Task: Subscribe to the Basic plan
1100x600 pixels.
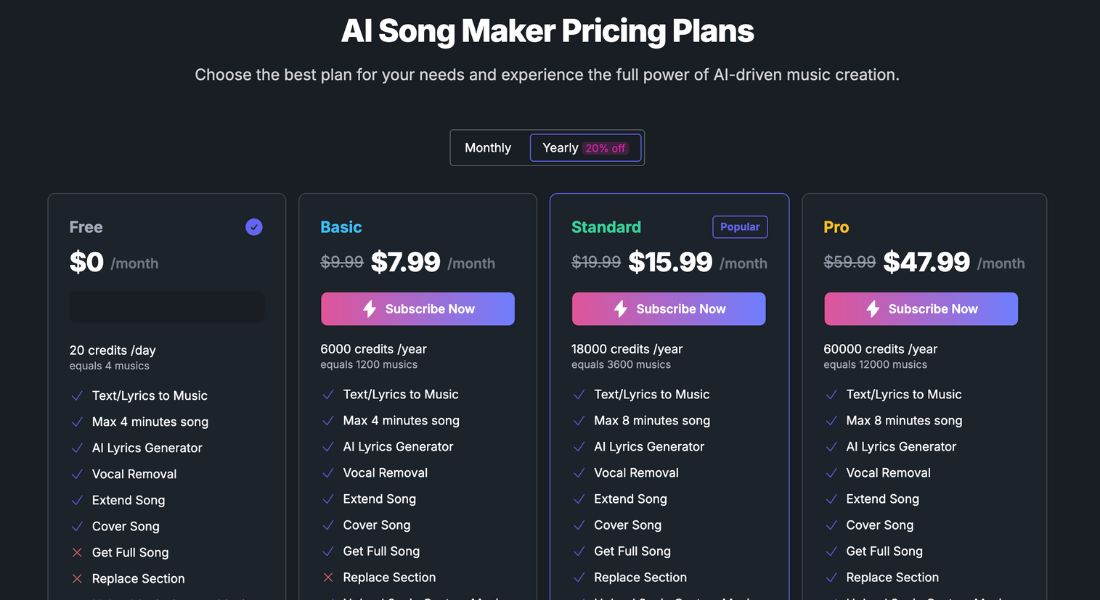Action: [x=417, y=309]
